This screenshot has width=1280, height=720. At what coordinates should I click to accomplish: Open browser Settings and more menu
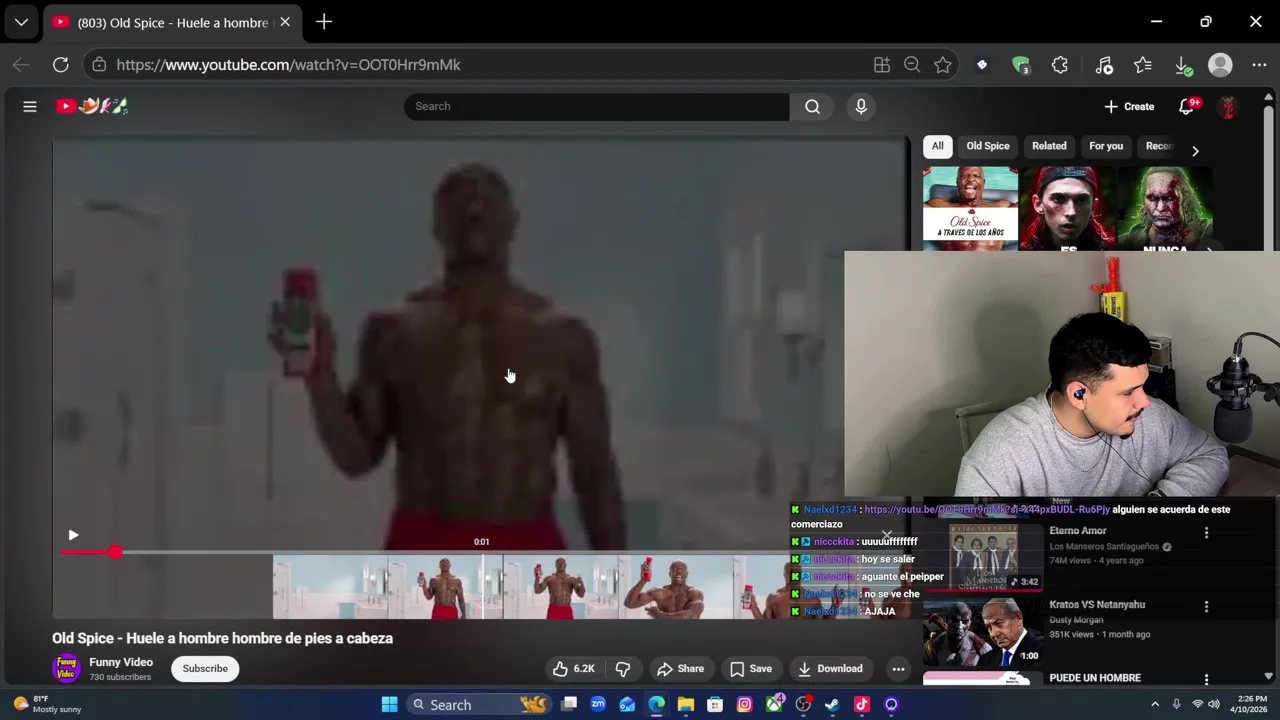1259,65
